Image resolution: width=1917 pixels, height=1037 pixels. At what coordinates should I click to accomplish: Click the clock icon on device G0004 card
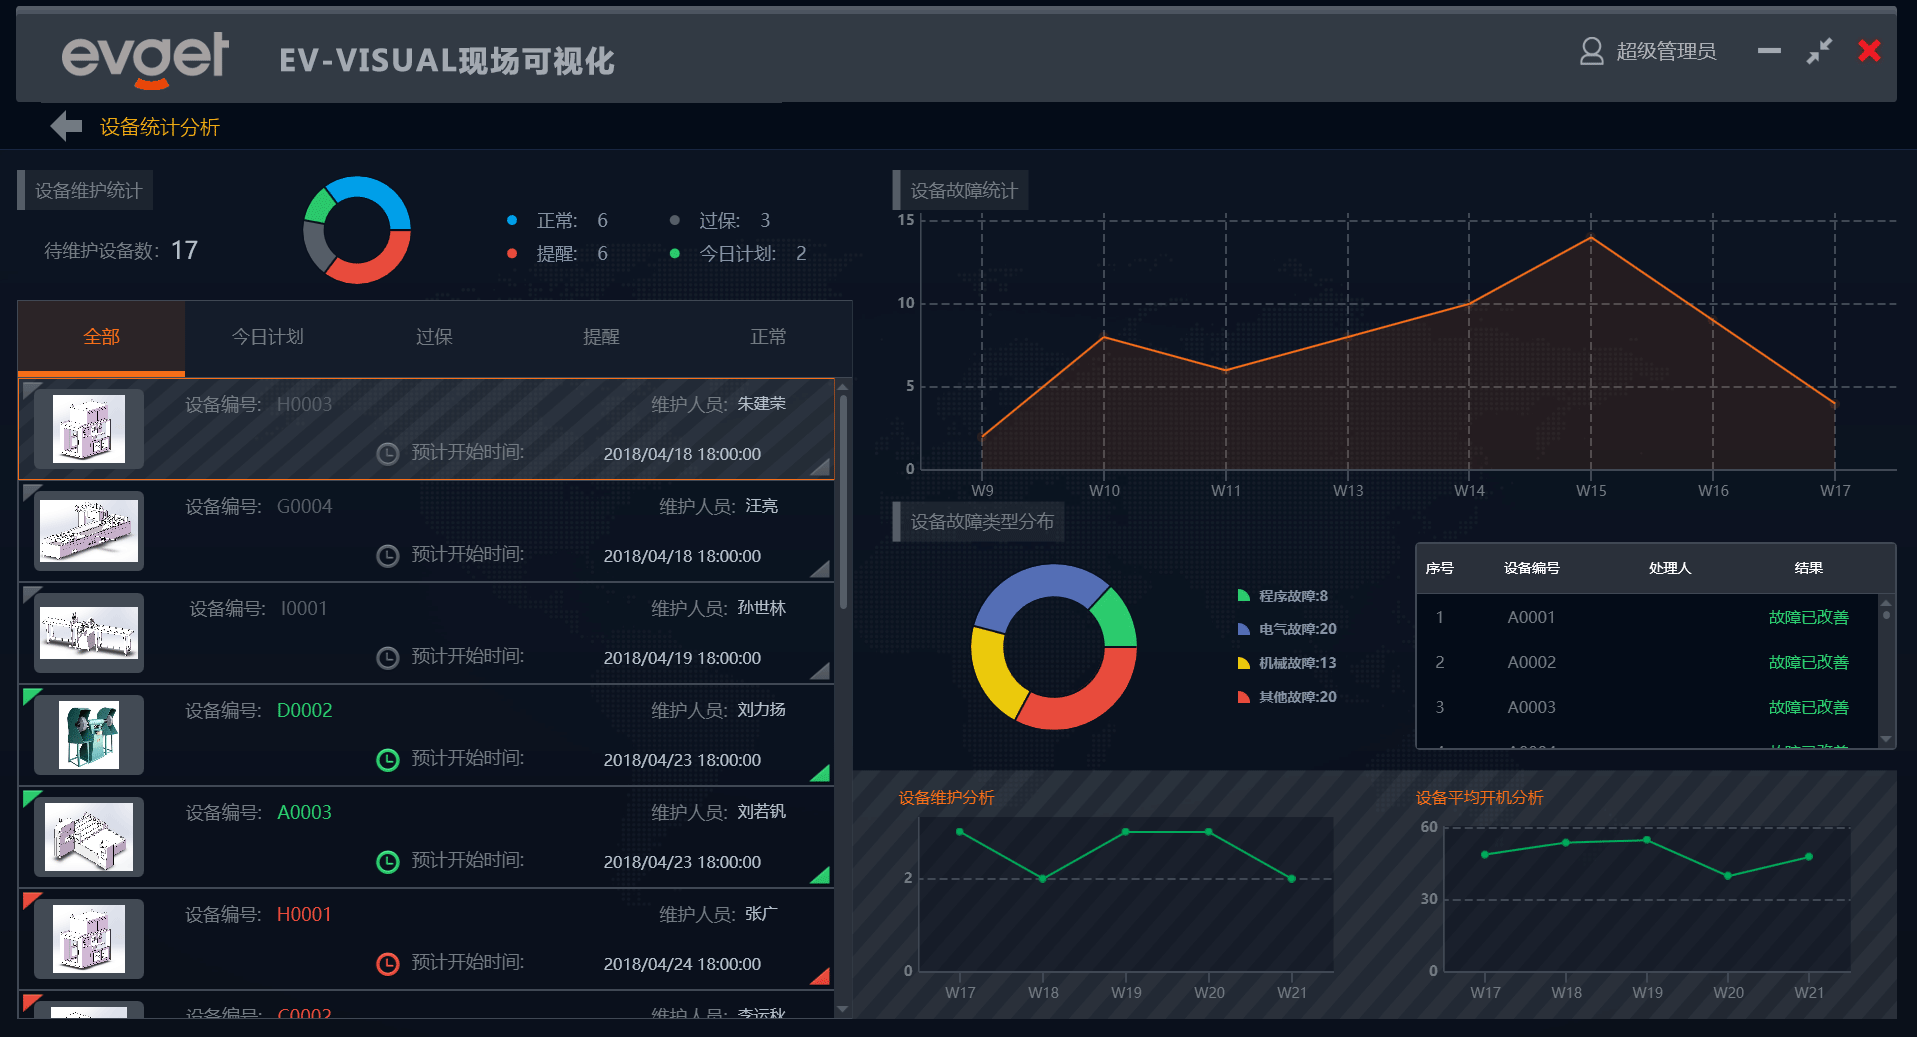click(x=387, y=555)
